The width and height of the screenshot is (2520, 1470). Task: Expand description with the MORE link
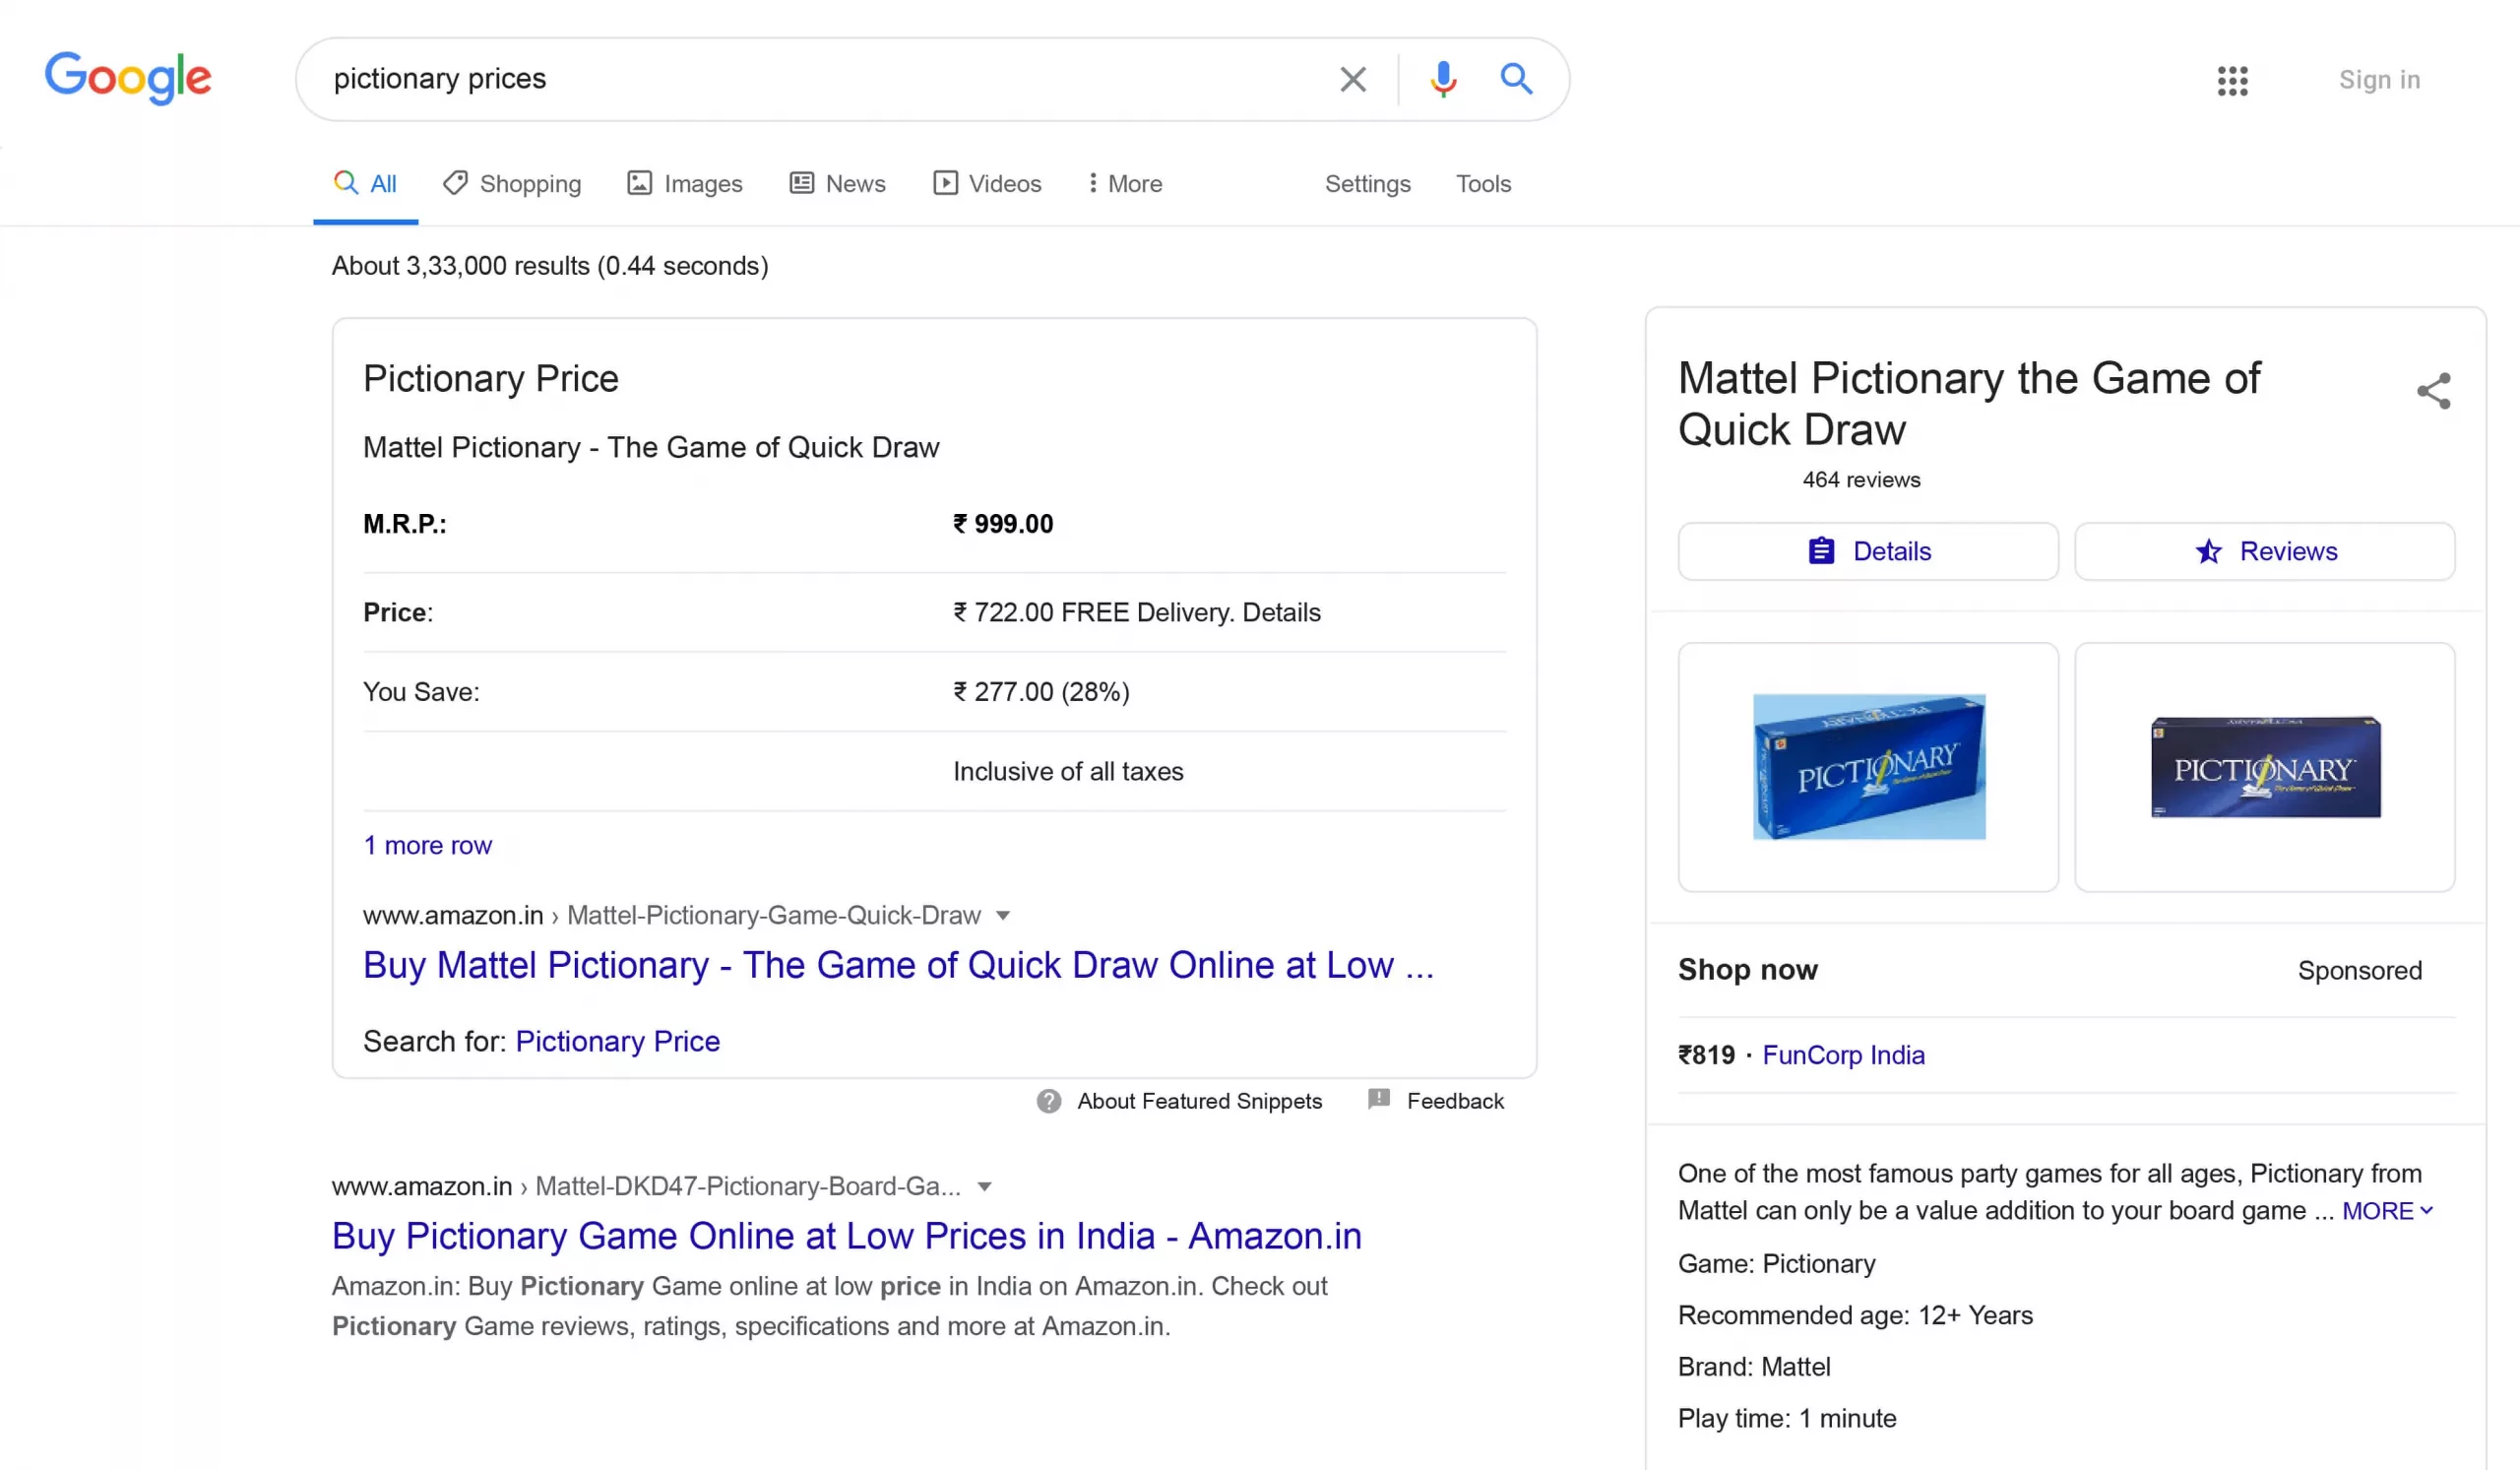coord(2387,1212)
